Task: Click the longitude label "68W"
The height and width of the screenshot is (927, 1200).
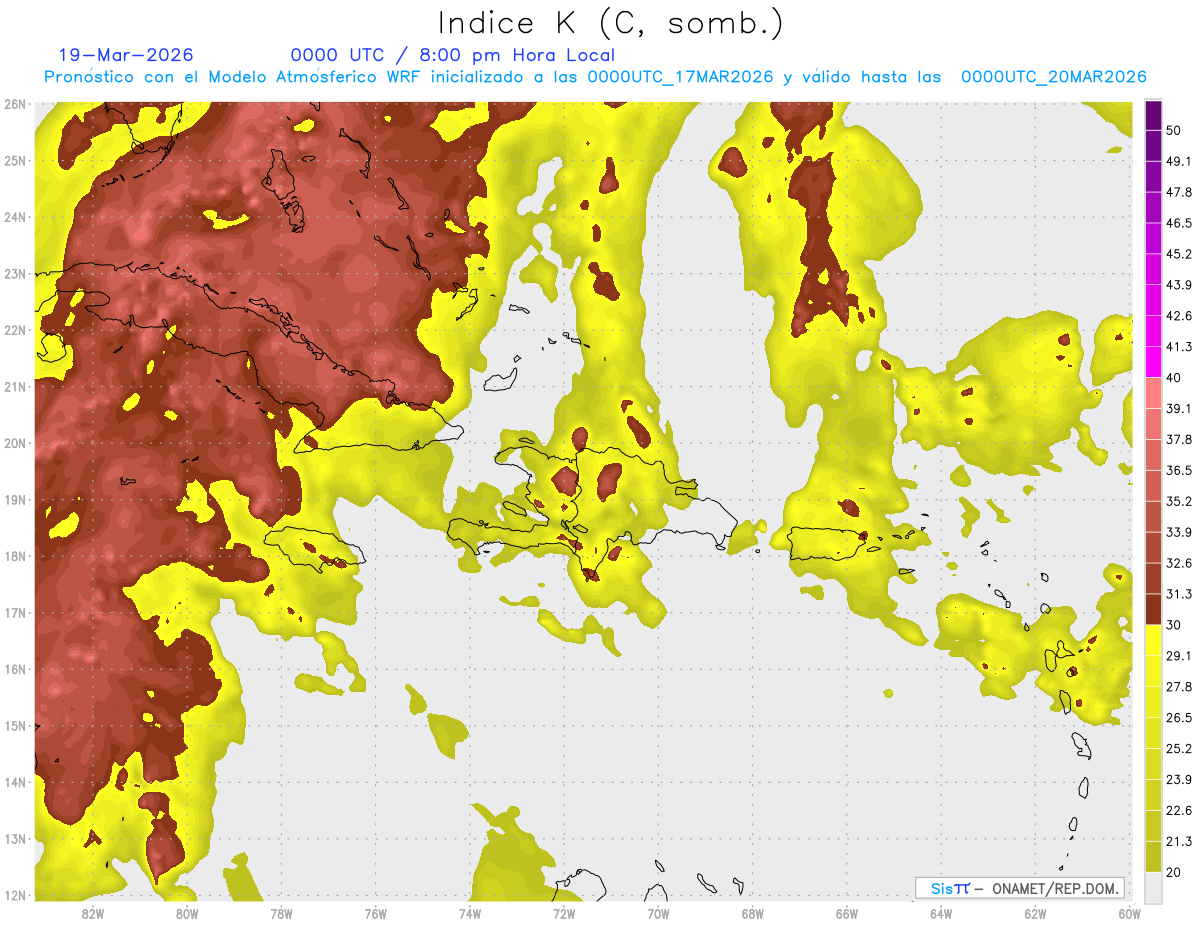Action: pyautogui.click(x=752, y=913)
